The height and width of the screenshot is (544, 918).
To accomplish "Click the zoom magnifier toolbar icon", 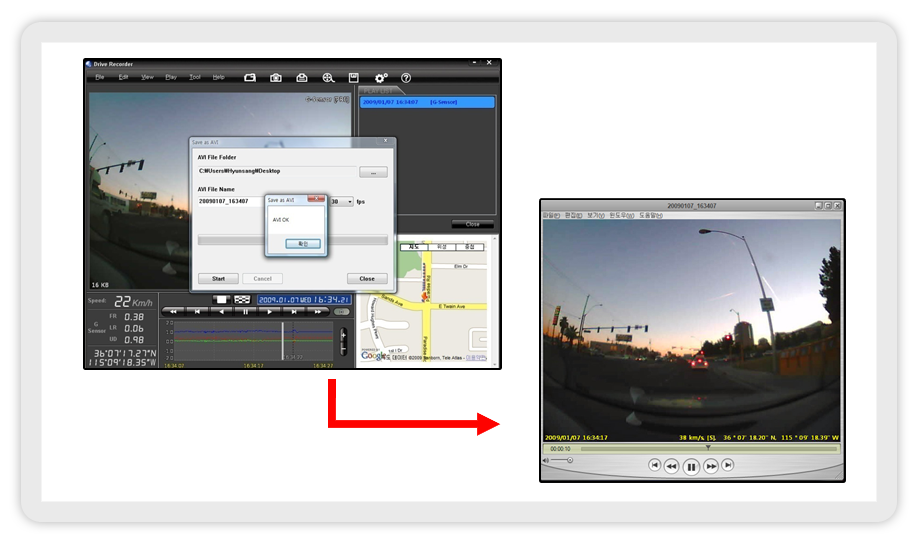I will tap(328, 77).
